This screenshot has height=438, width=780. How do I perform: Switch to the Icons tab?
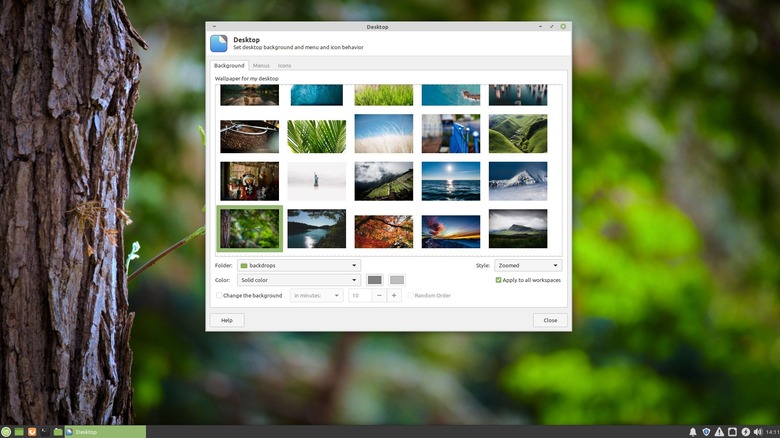[285, 65]
